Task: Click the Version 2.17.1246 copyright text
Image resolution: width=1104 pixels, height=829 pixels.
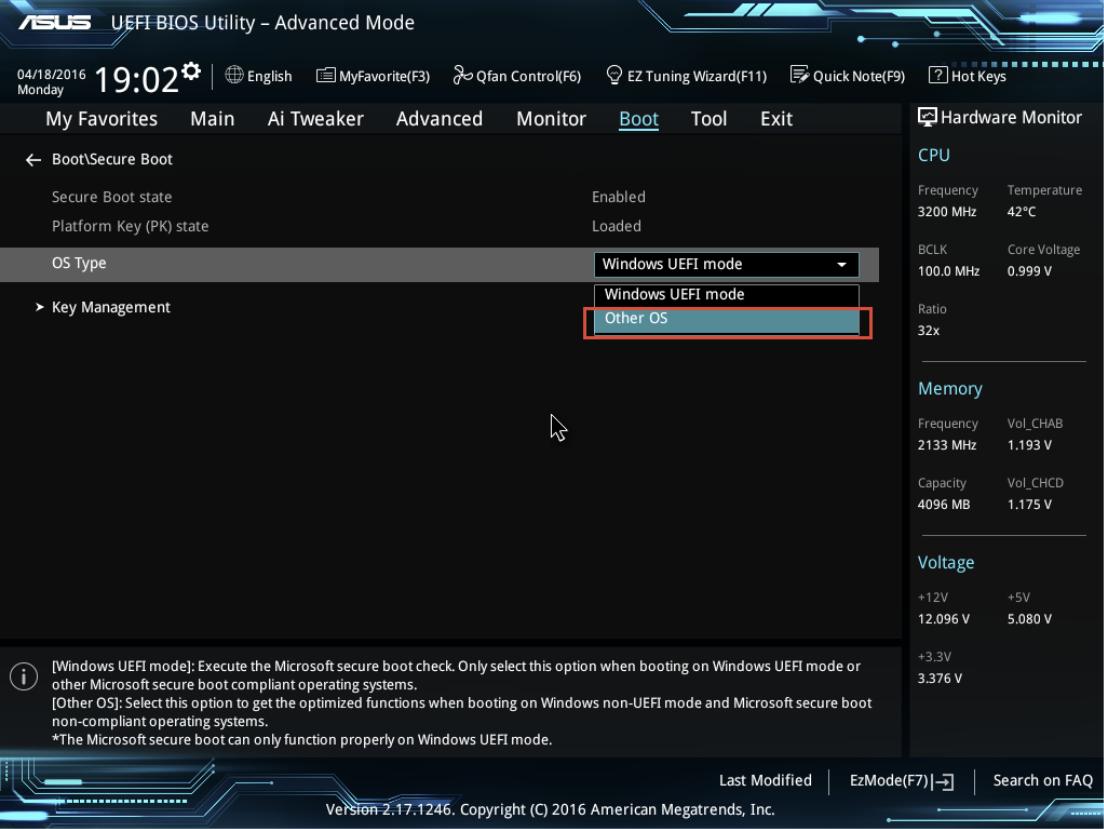Action: 550,810
